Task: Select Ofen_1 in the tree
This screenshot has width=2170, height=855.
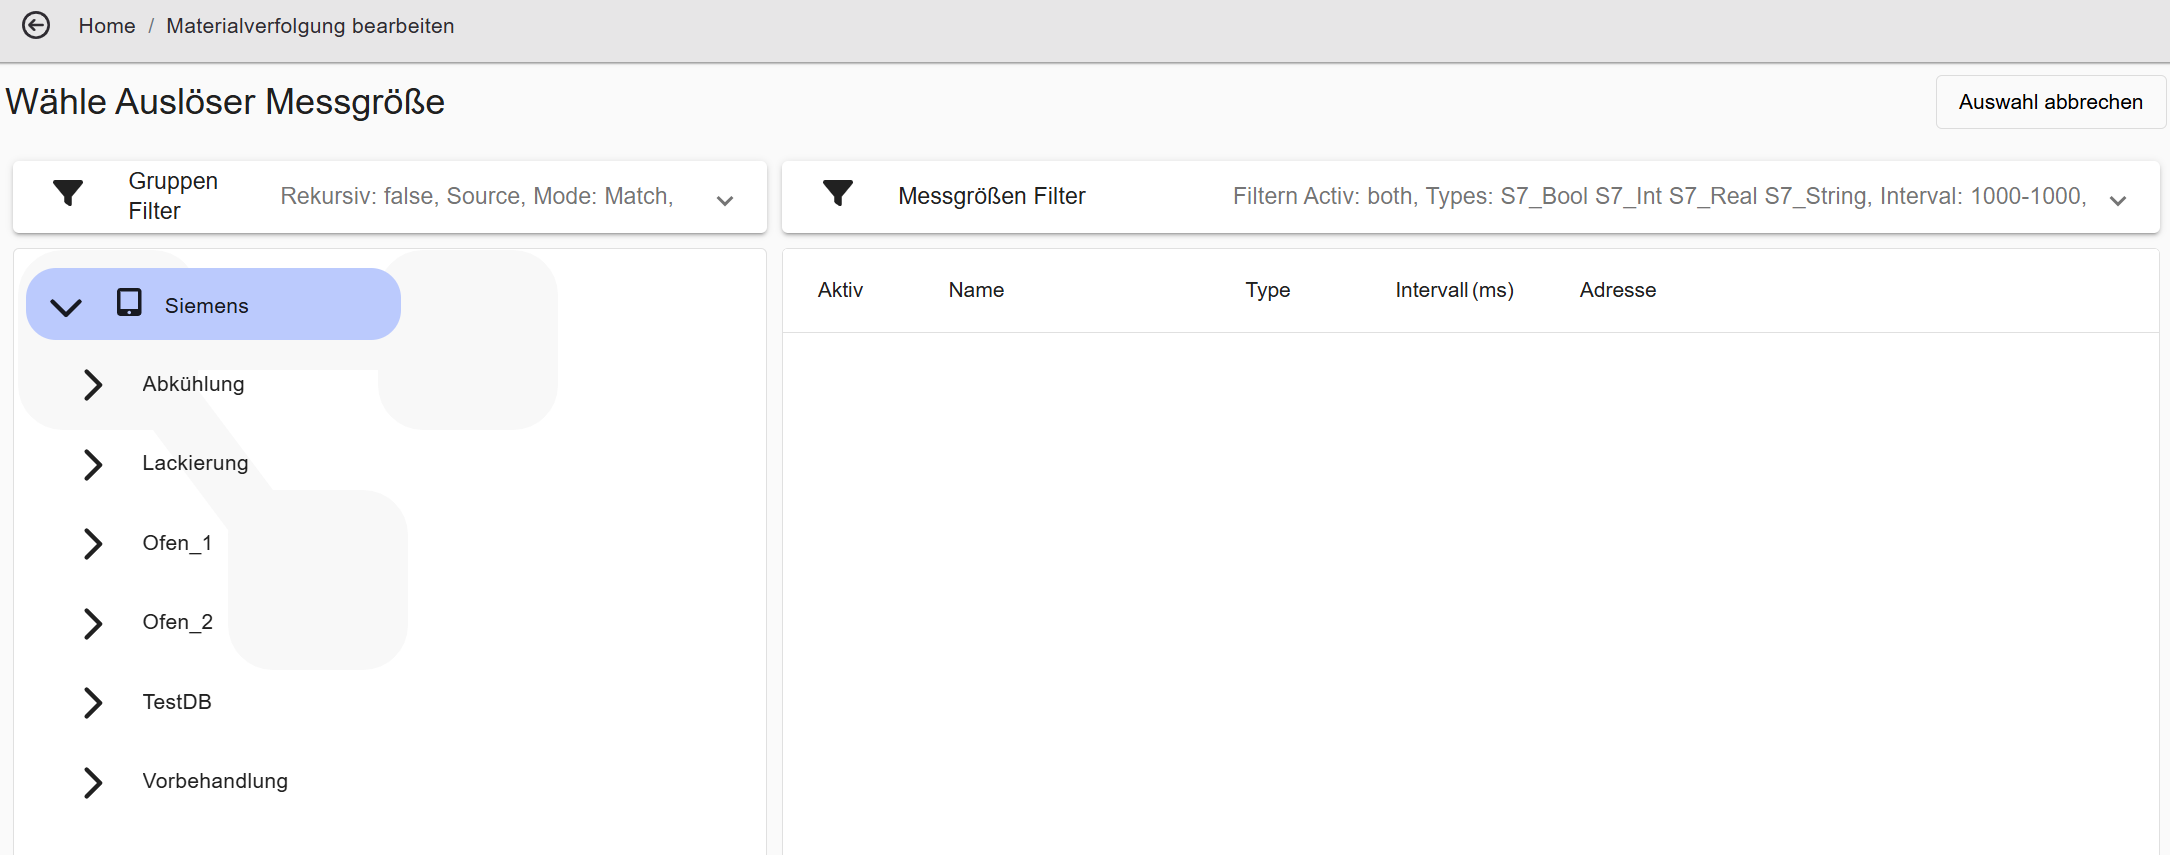Action: click(x=177, y=543)
